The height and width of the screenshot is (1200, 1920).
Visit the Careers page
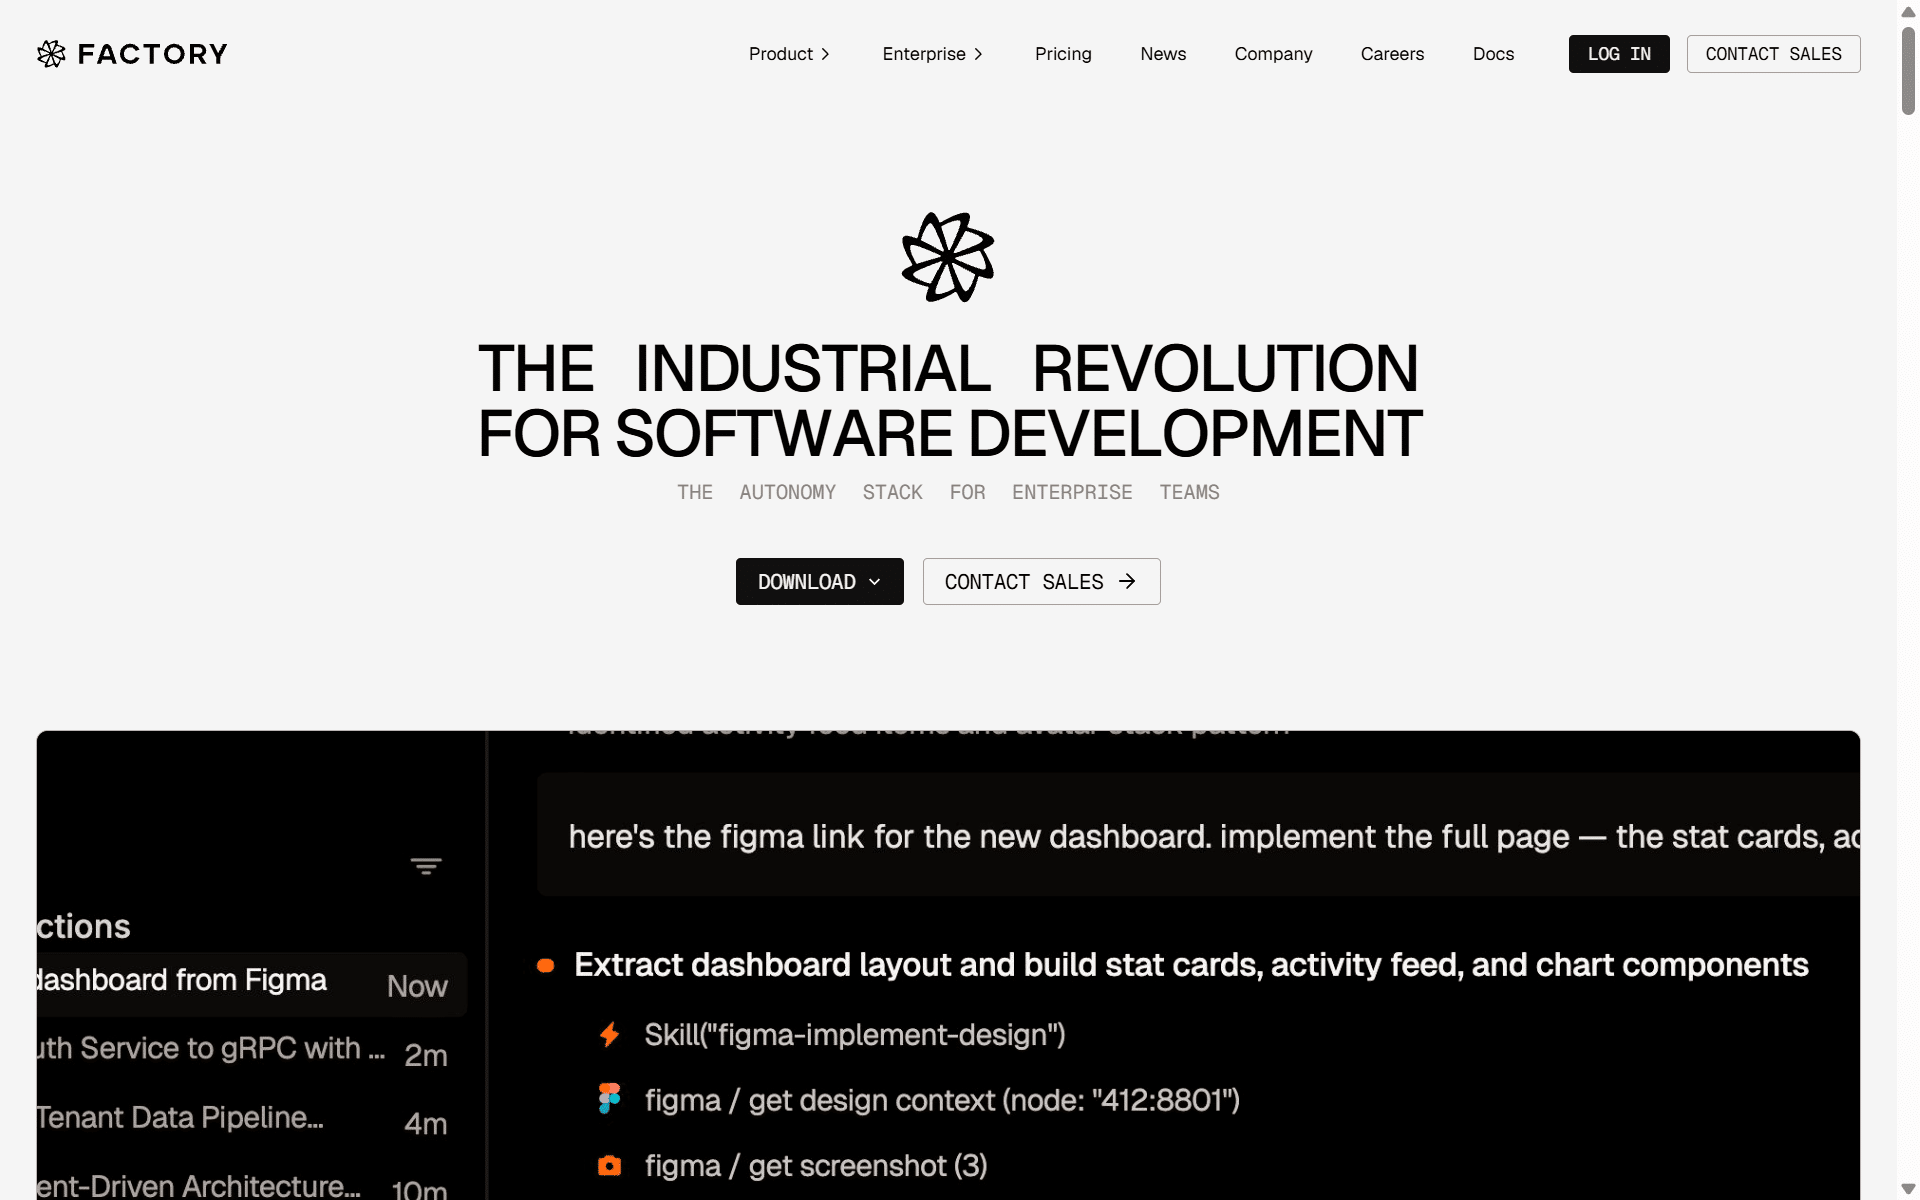(x=1392, y=54)
